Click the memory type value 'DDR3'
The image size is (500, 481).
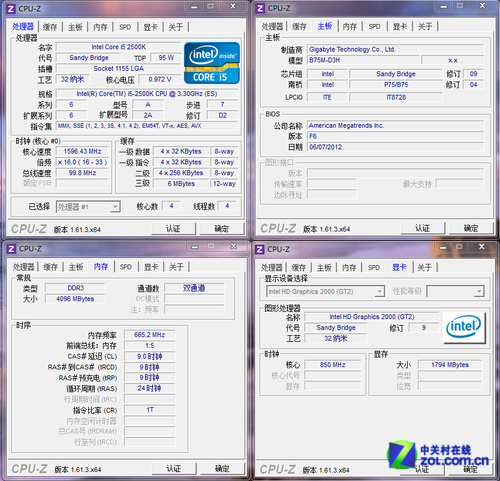click(x=75, y=288)
